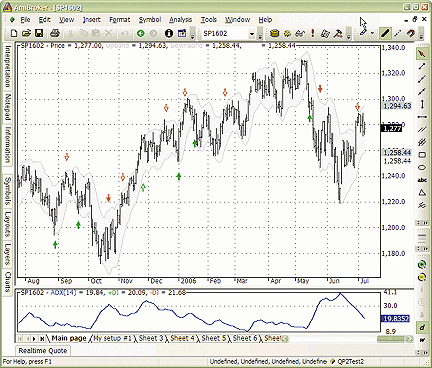The width and height of the screenshot is (432, 368).
Task: Select the ellipse drawing tool
Action: tap(422, 168)
